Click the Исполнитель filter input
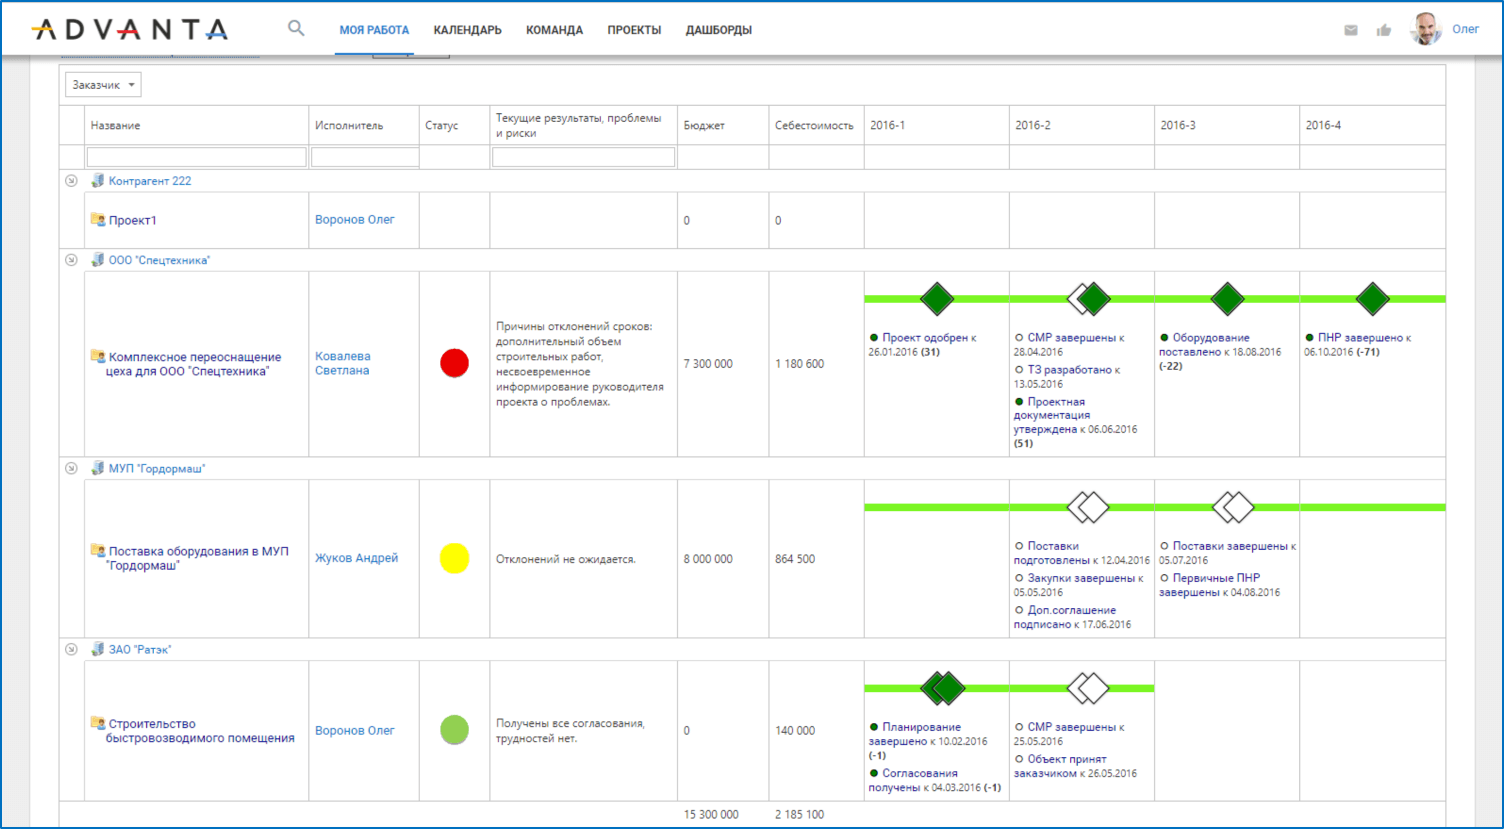Image resolution: width=1504 pixels, height=829 pixels. click(365, 157)
